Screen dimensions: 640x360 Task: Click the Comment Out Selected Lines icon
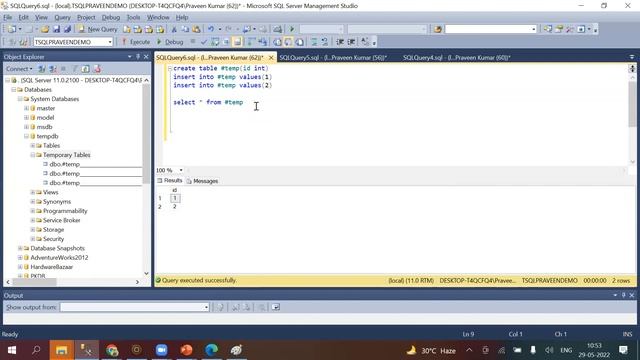314,42
